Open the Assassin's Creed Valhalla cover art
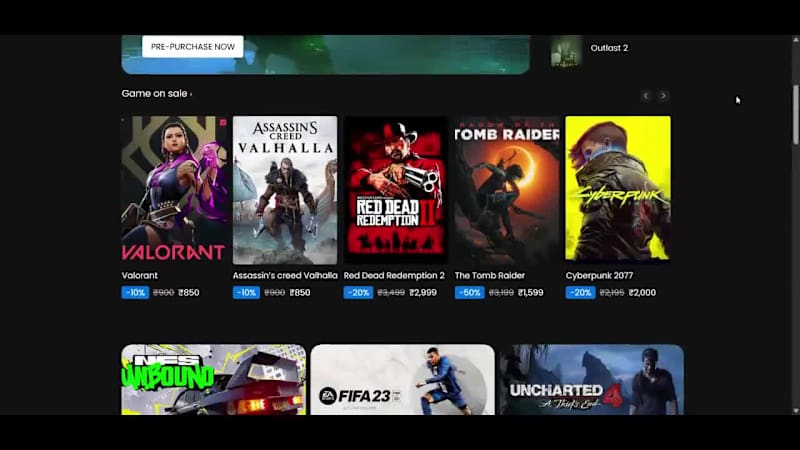Screen dimensions: 800x450 (x=285, y=190)
